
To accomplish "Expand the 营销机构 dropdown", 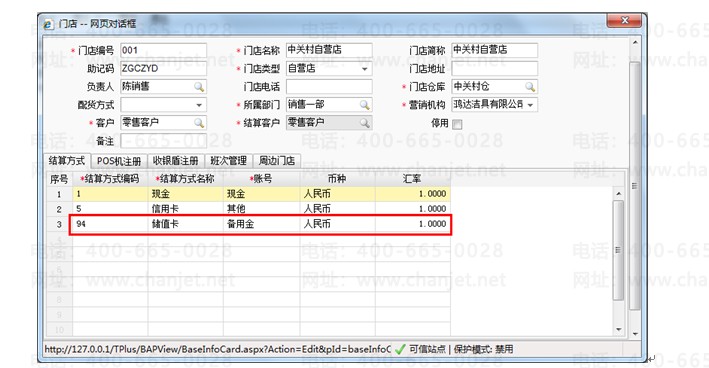I will pyautogui.click(x=530, y=105).
